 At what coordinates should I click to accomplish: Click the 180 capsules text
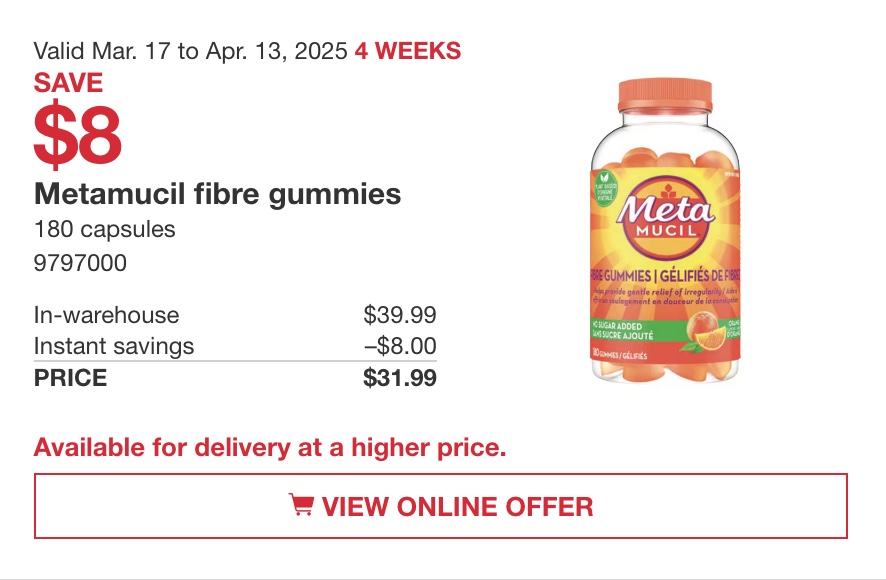coord(104,229)
